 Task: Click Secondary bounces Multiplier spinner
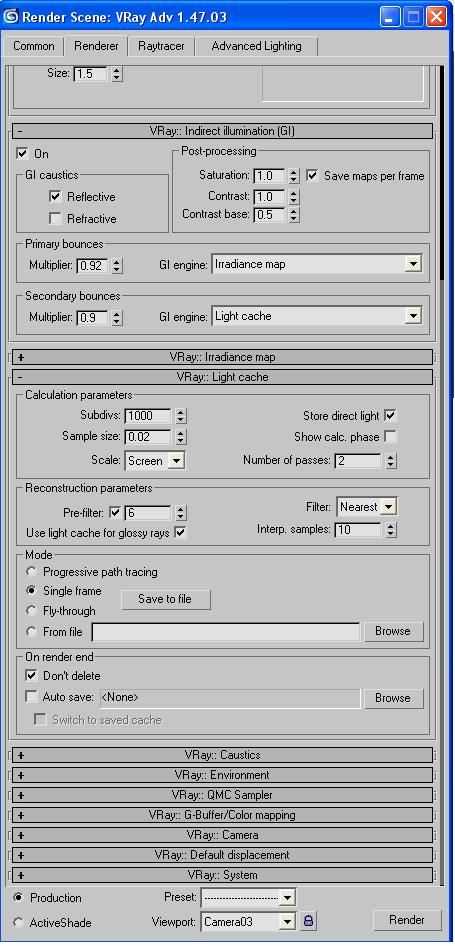[116, 317]
